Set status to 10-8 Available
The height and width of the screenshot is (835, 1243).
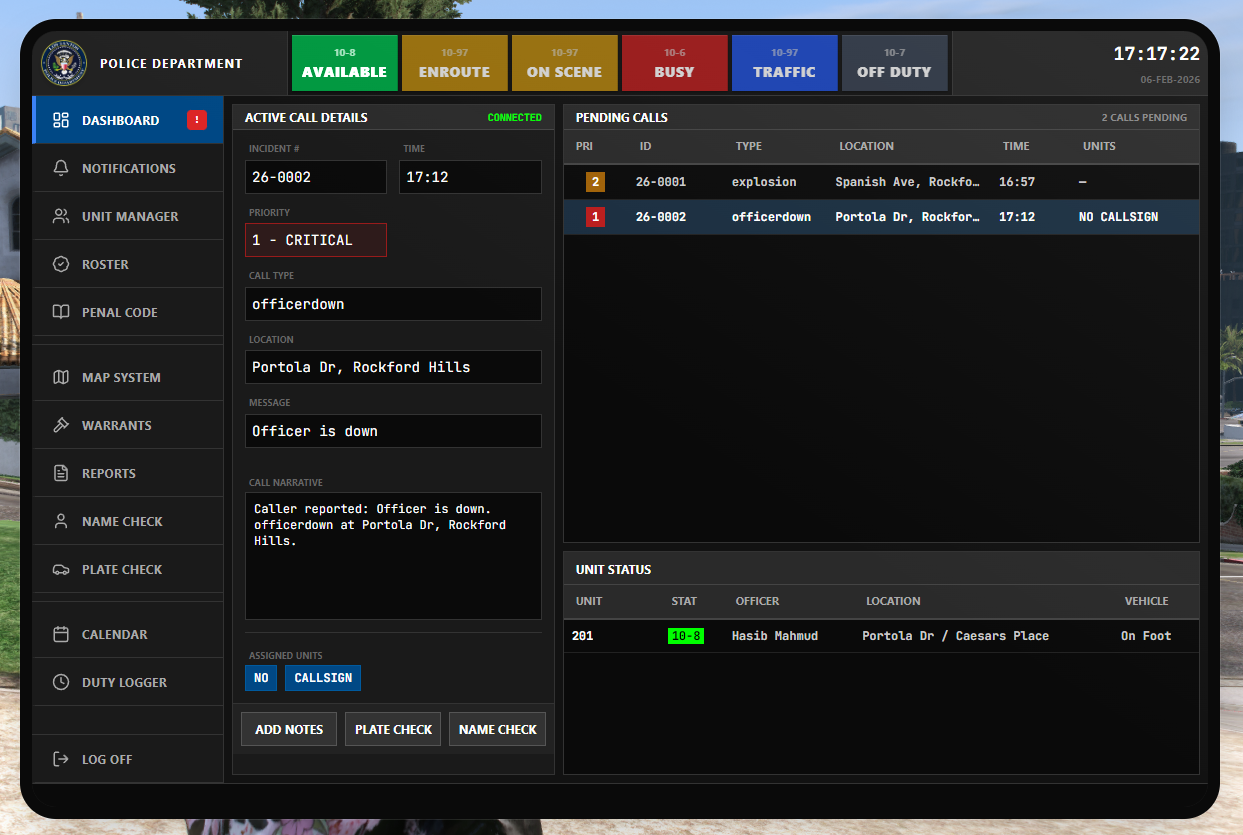pos(344,63)
